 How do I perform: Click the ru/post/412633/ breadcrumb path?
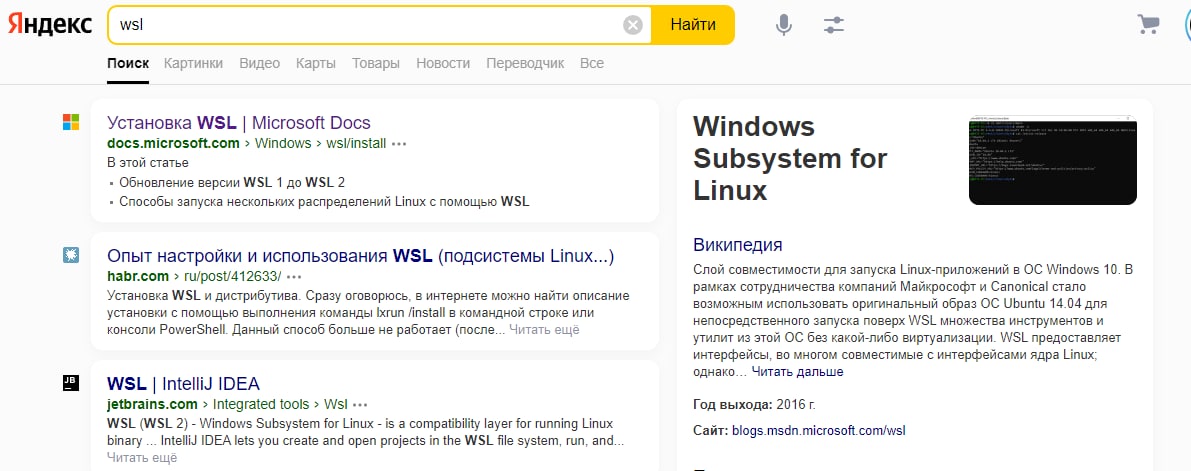click(x=232, y=277)
